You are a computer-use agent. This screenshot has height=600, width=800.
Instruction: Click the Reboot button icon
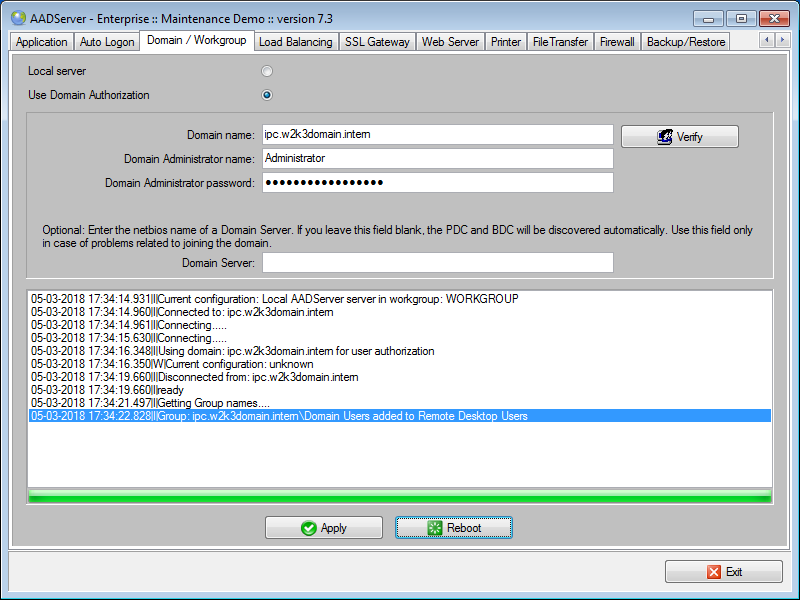tap(435, 528)
